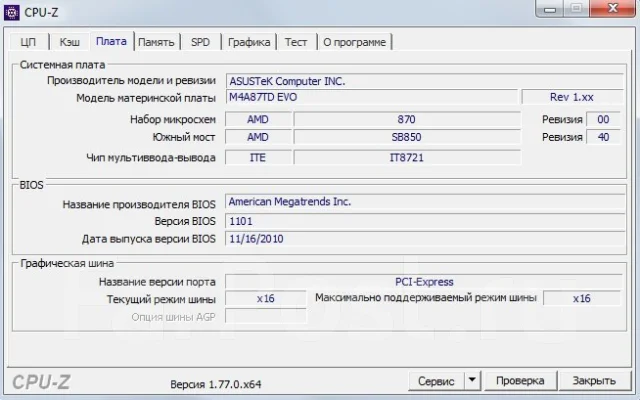Click the Текущий режим шины label
The width and height of the screenshot is (640, 400).
point(161,299)
